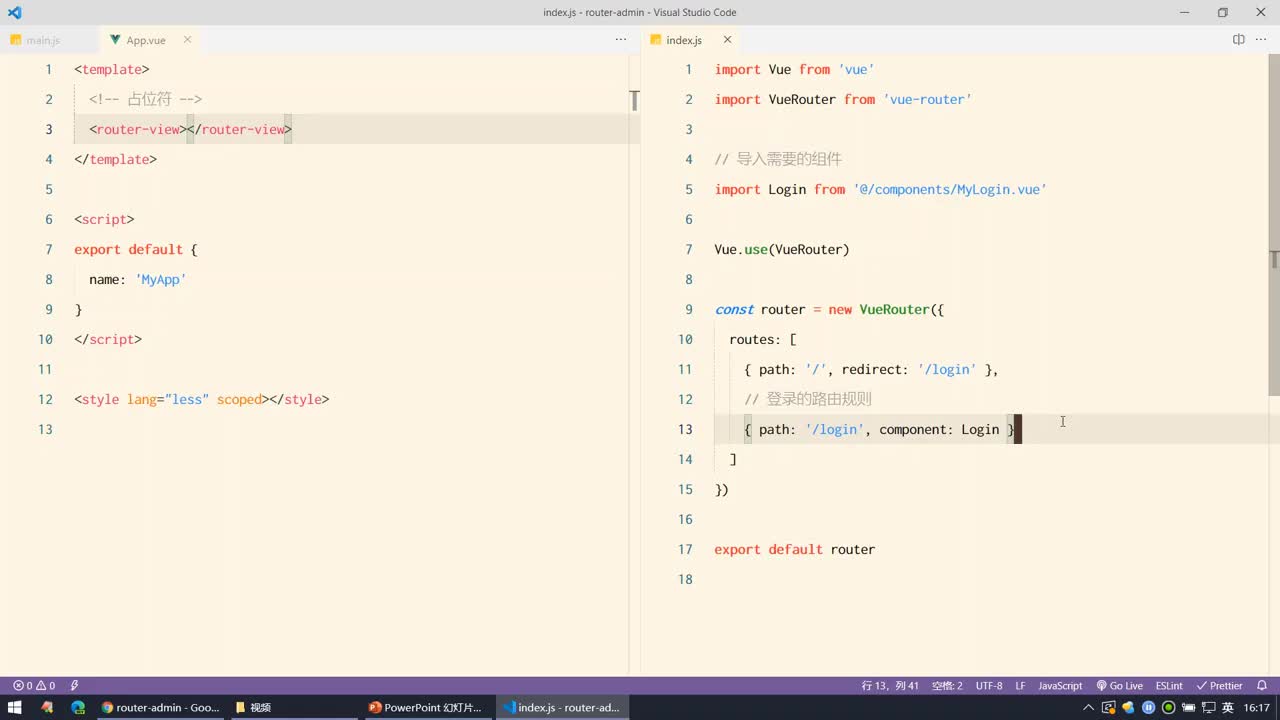This screenshot has height=720, width=1280.
Task: Click line number 13 in index.js
Action: pyautogui.click(x=685, y=429)
